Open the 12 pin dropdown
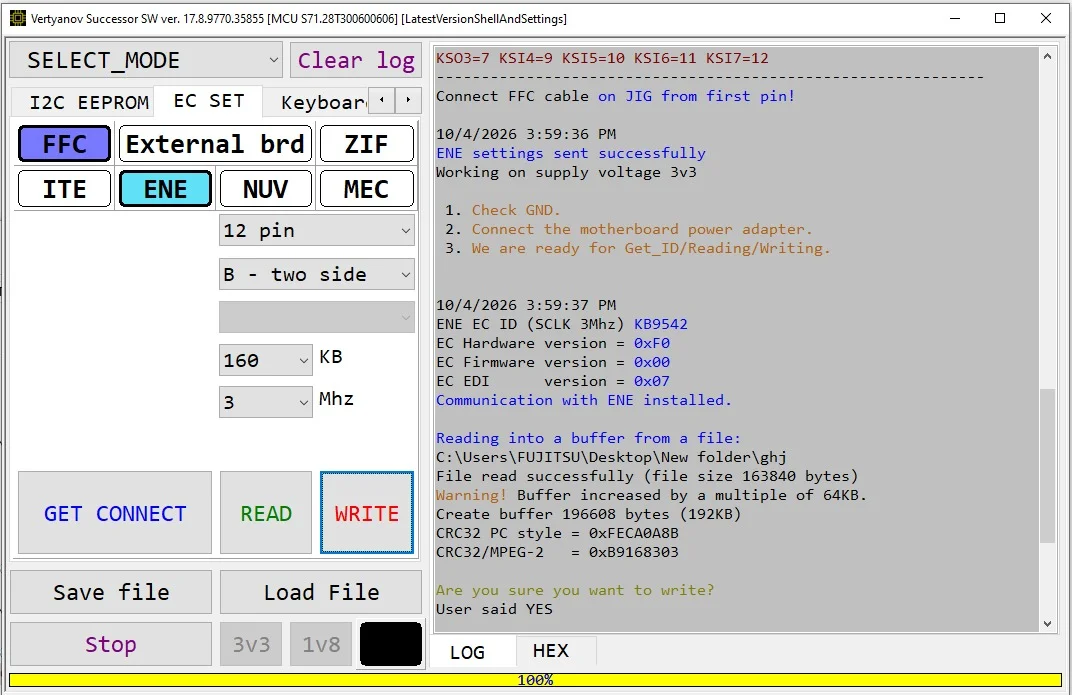 click(317, 230)
